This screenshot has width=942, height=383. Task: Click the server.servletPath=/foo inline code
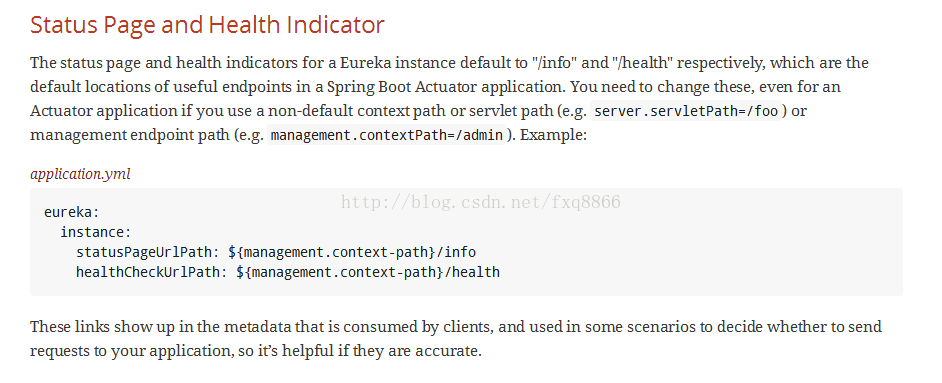[686, 111]
